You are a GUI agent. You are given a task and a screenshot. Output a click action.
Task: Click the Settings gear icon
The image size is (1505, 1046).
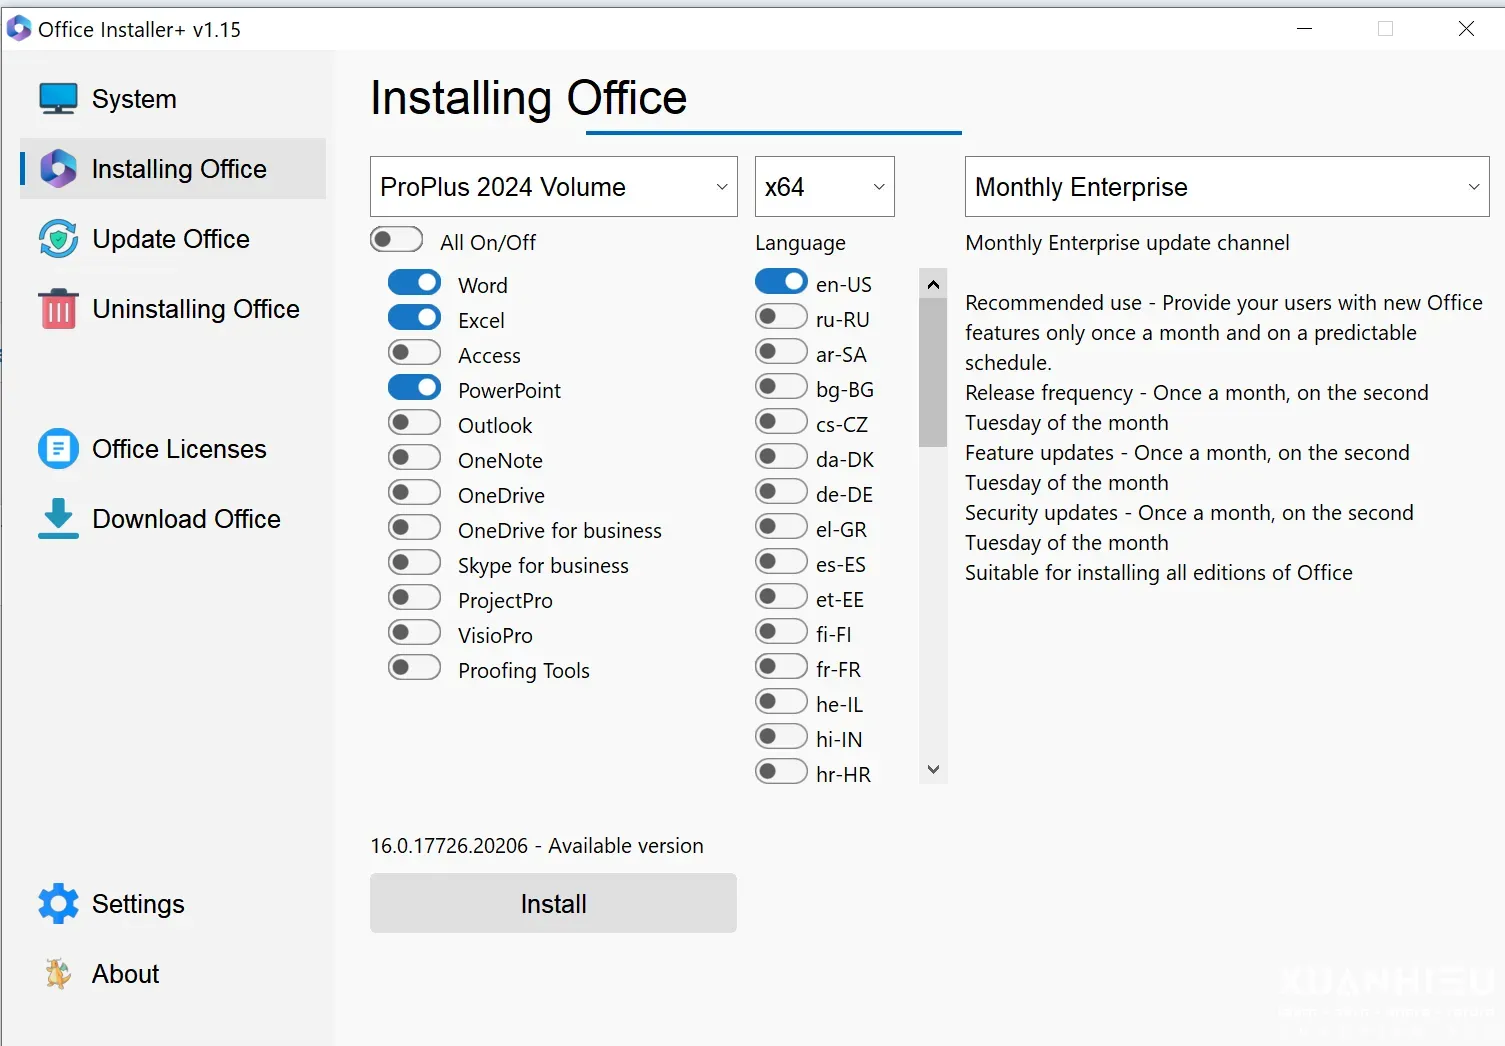[58, 904]
